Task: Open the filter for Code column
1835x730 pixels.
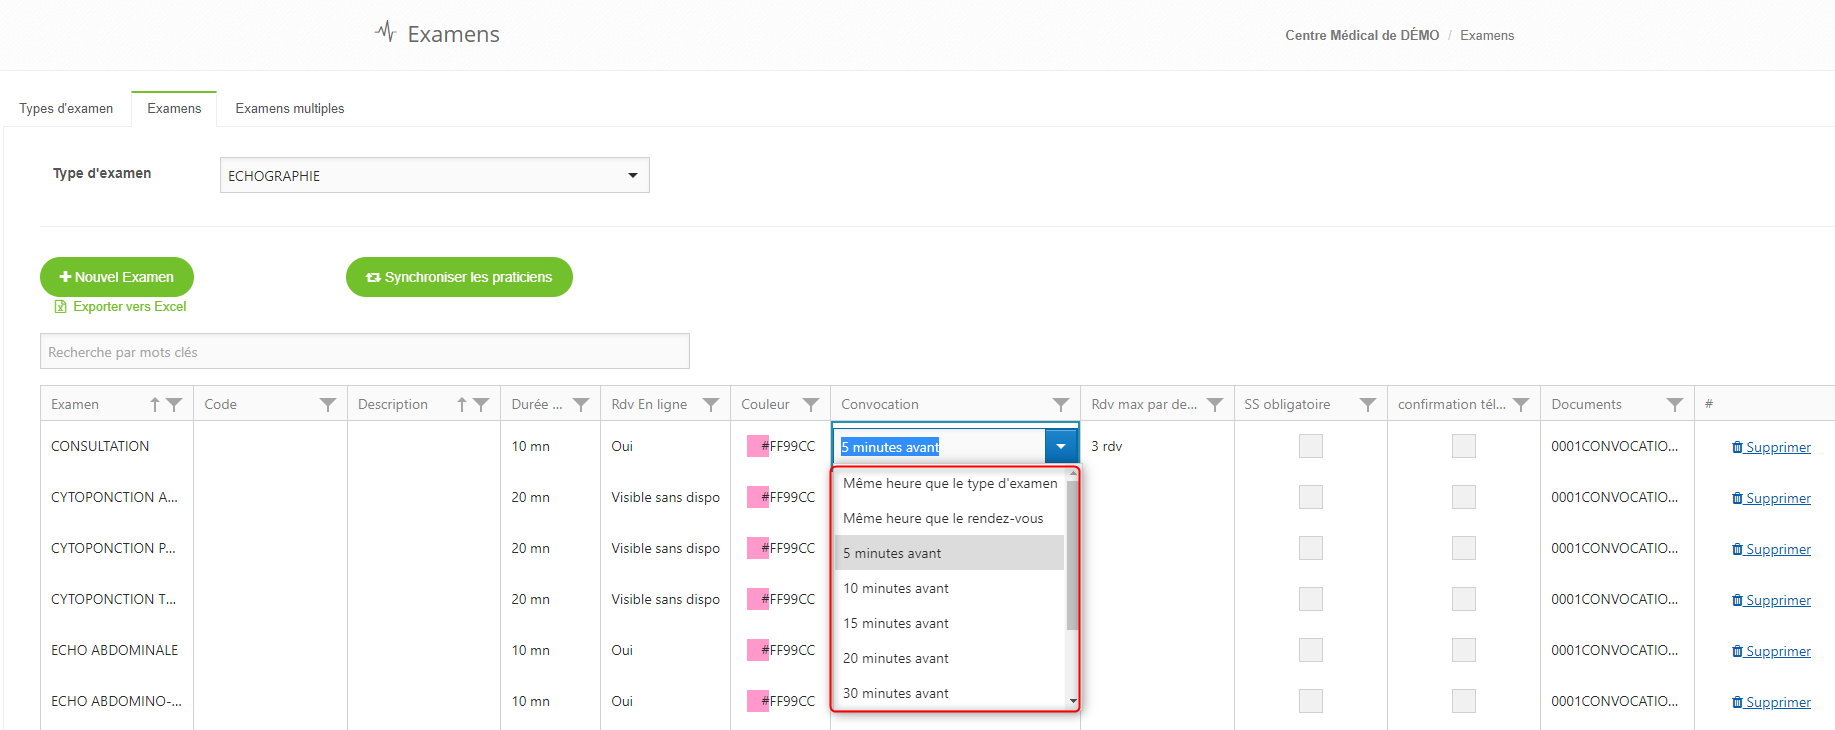Action: point(327,405)
